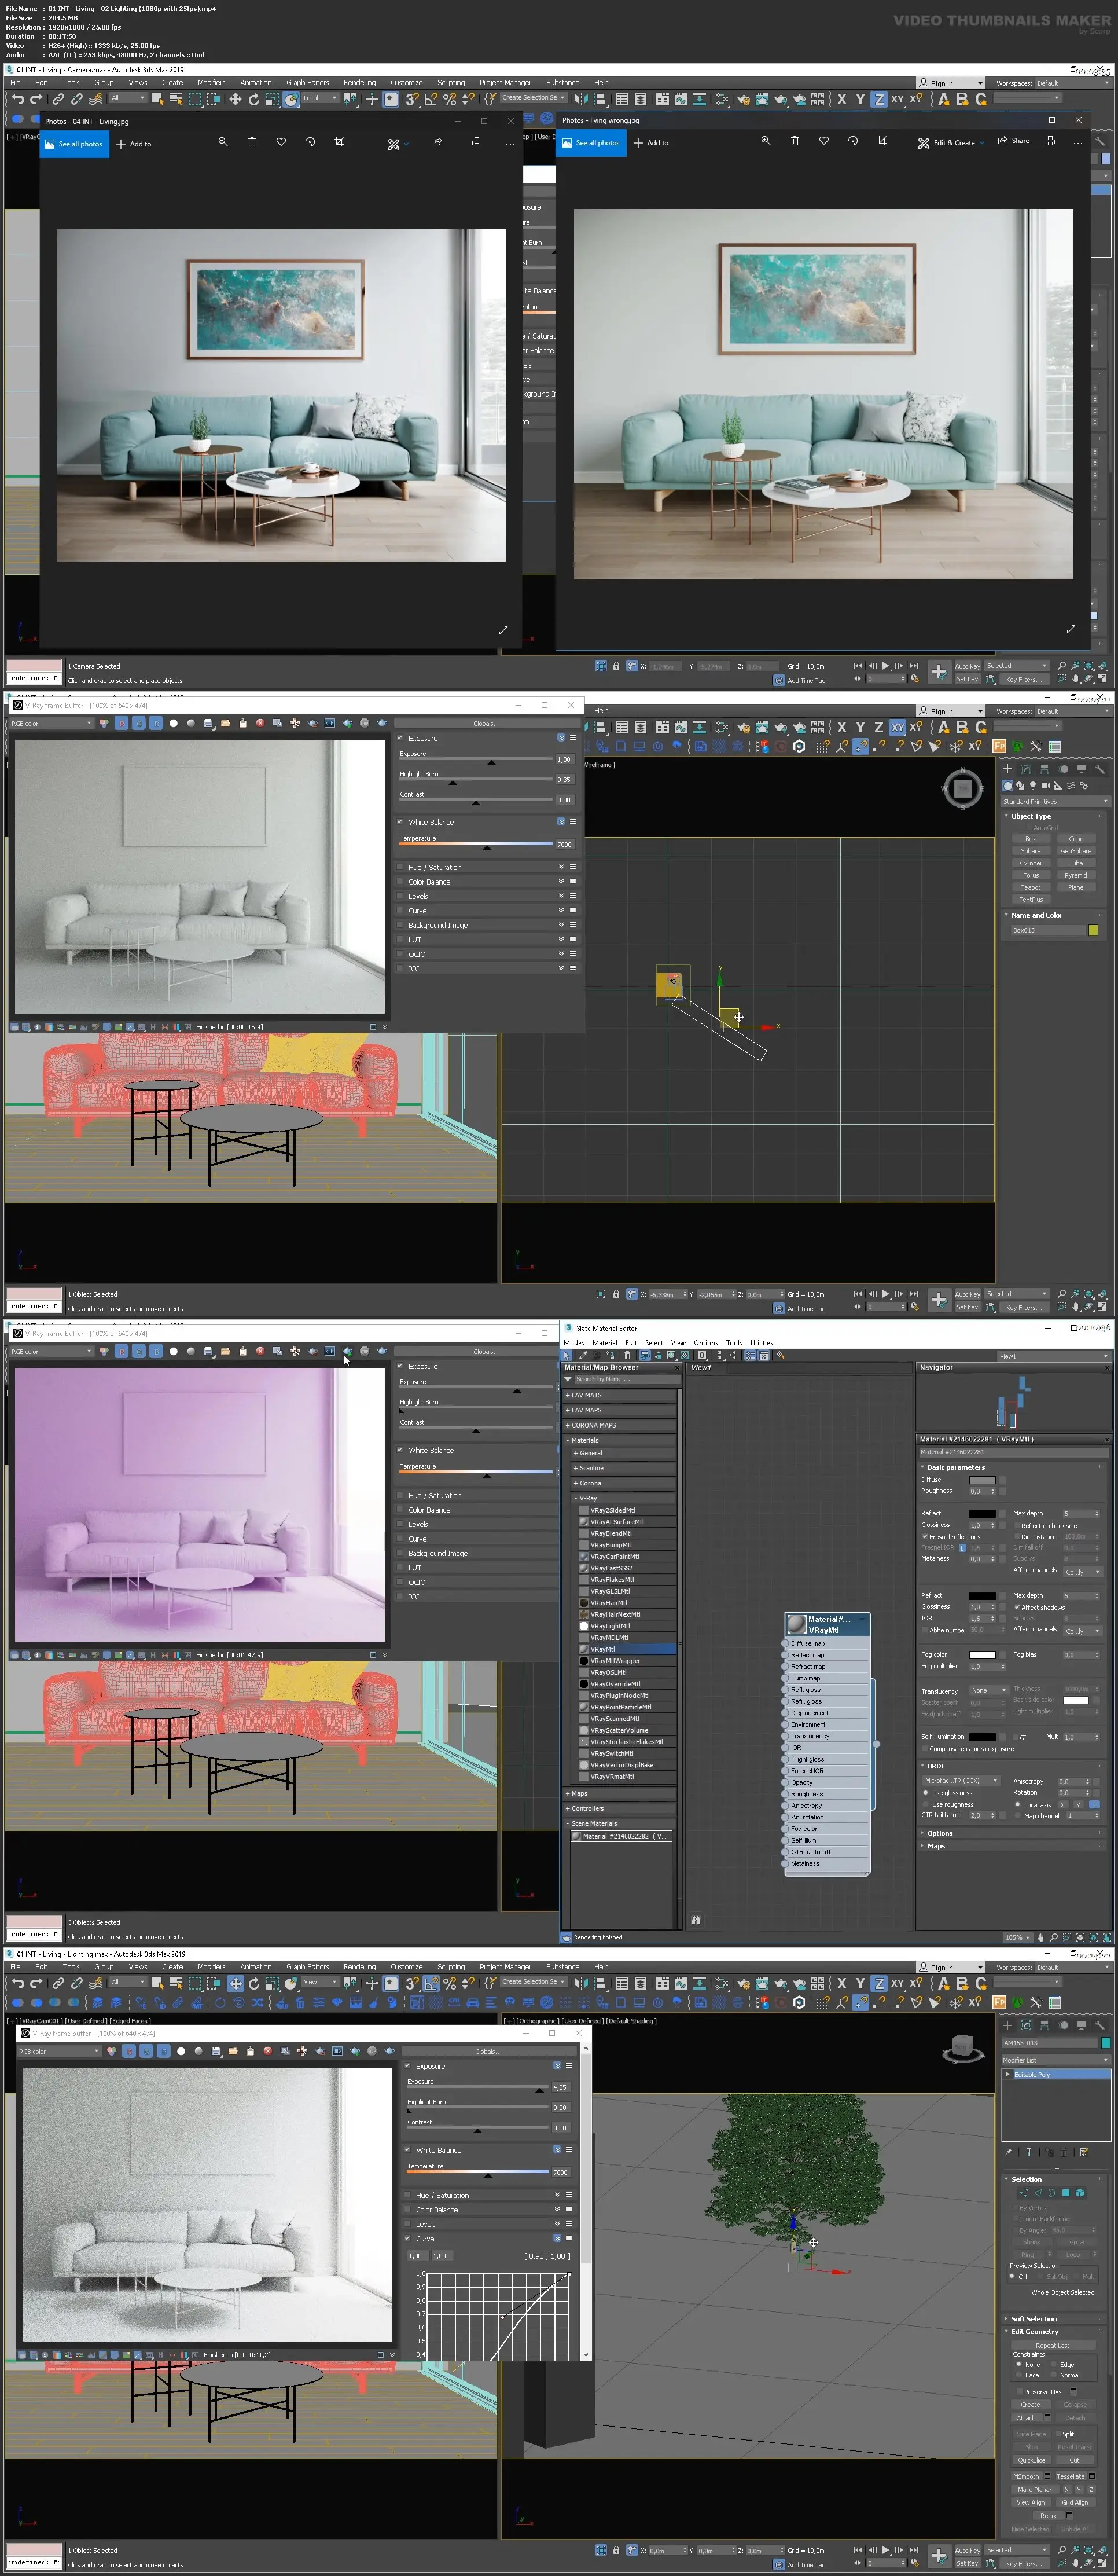This screenshot has height=2576, width=1118.
Task: Open Rendering menu in Camera.max window
Action: point(360,83)
